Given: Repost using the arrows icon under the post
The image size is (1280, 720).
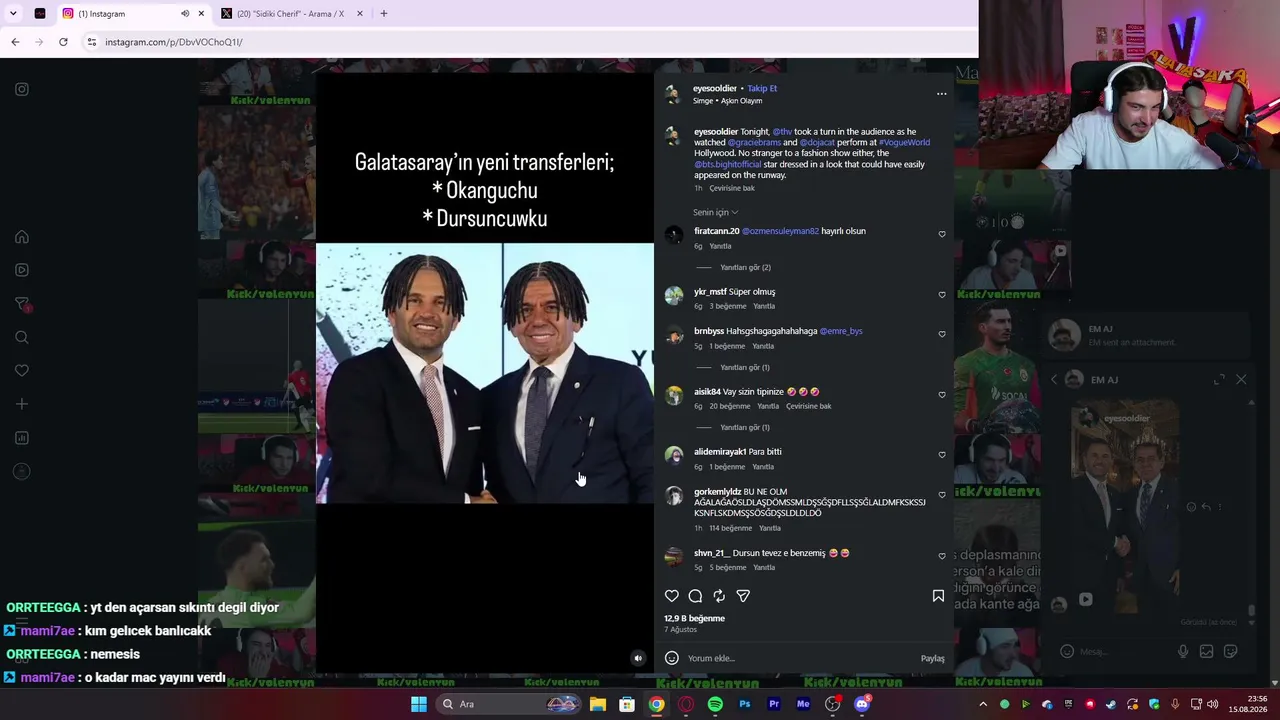Looking at the screenshot, I should (719, 596).
